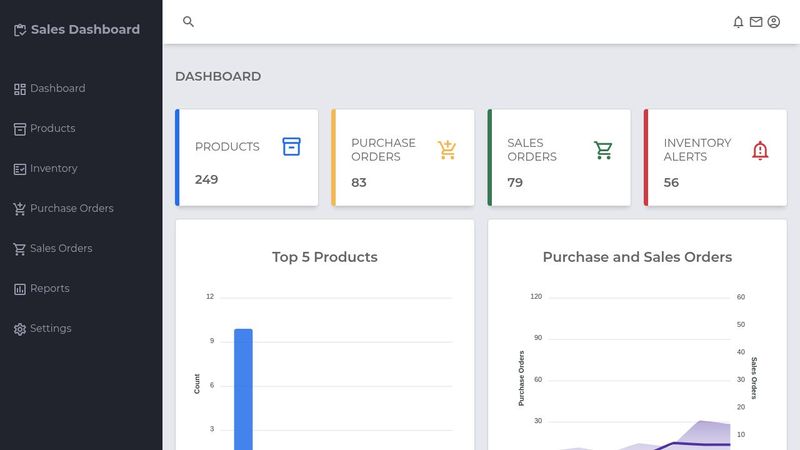Open Settings in the sidebar
The width and height of the screenshot is (800, 450).
pos(50,328)
